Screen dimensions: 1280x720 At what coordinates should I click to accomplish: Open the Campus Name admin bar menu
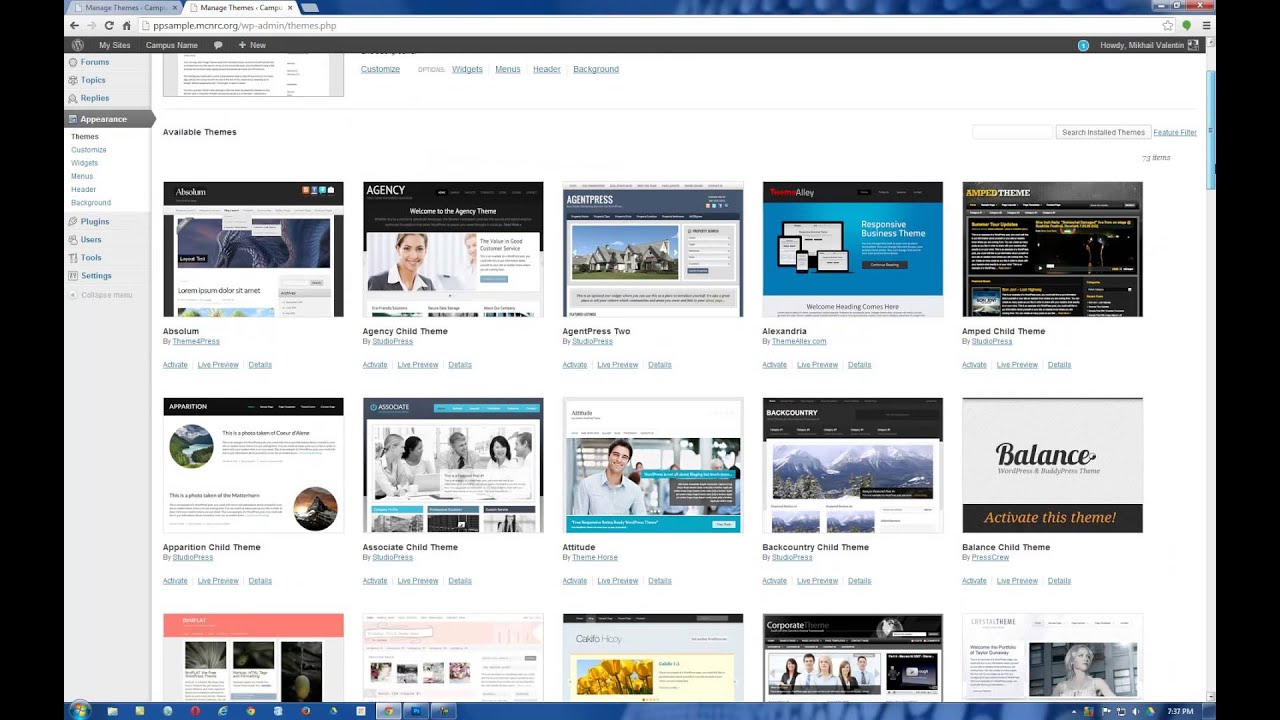[171, 45]
